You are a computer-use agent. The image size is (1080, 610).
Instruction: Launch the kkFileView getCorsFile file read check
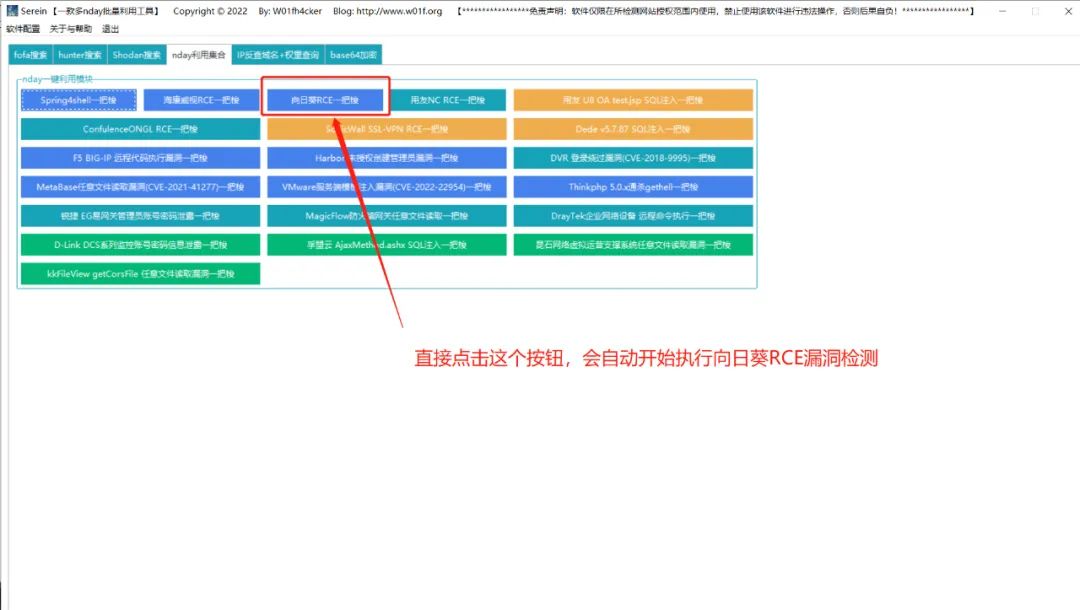tap(141, 273)
